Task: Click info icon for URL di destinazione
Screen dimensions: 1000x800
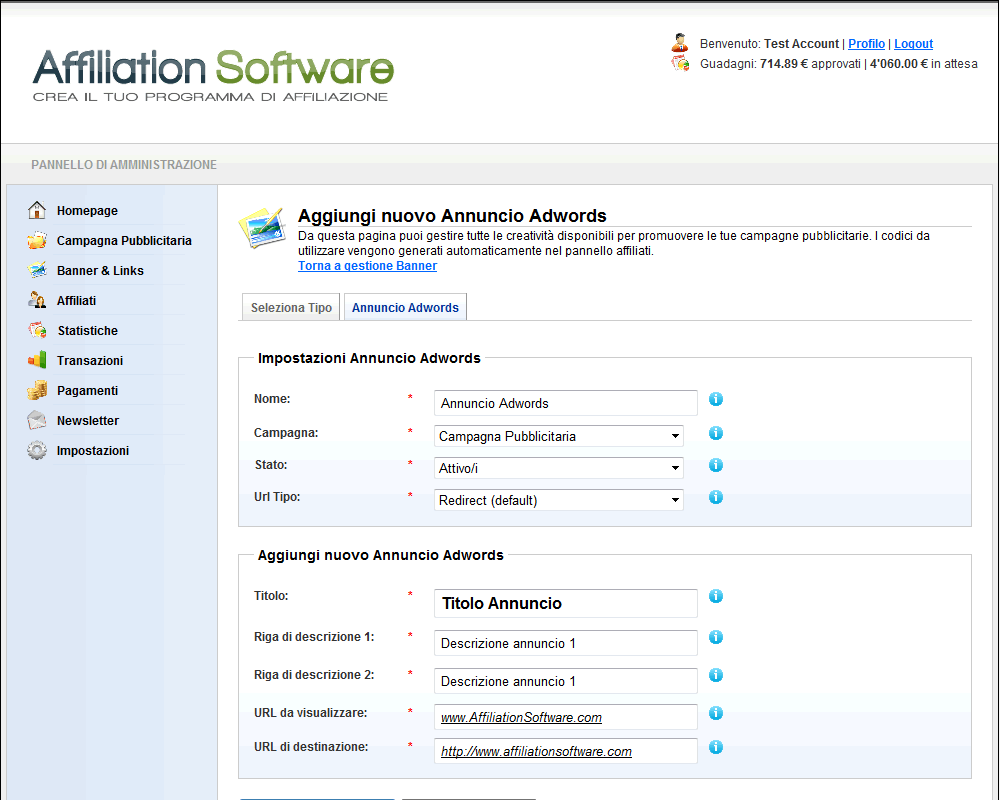Action: click(x=716, y=747)
